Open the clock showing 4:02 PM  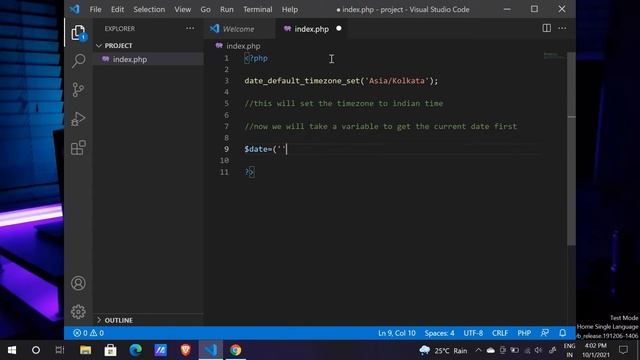click(x=596, y=350)
